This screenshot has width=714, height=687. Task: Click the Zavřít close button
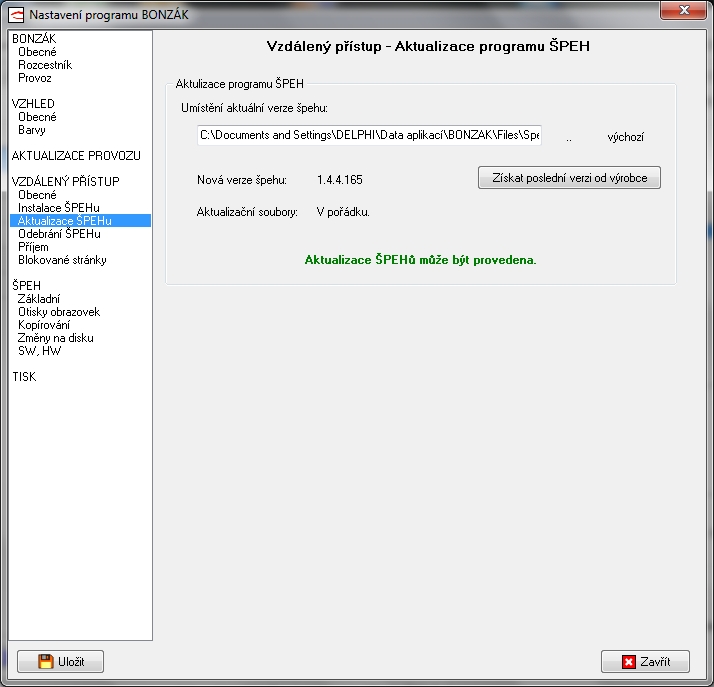(x=645, y=662)
